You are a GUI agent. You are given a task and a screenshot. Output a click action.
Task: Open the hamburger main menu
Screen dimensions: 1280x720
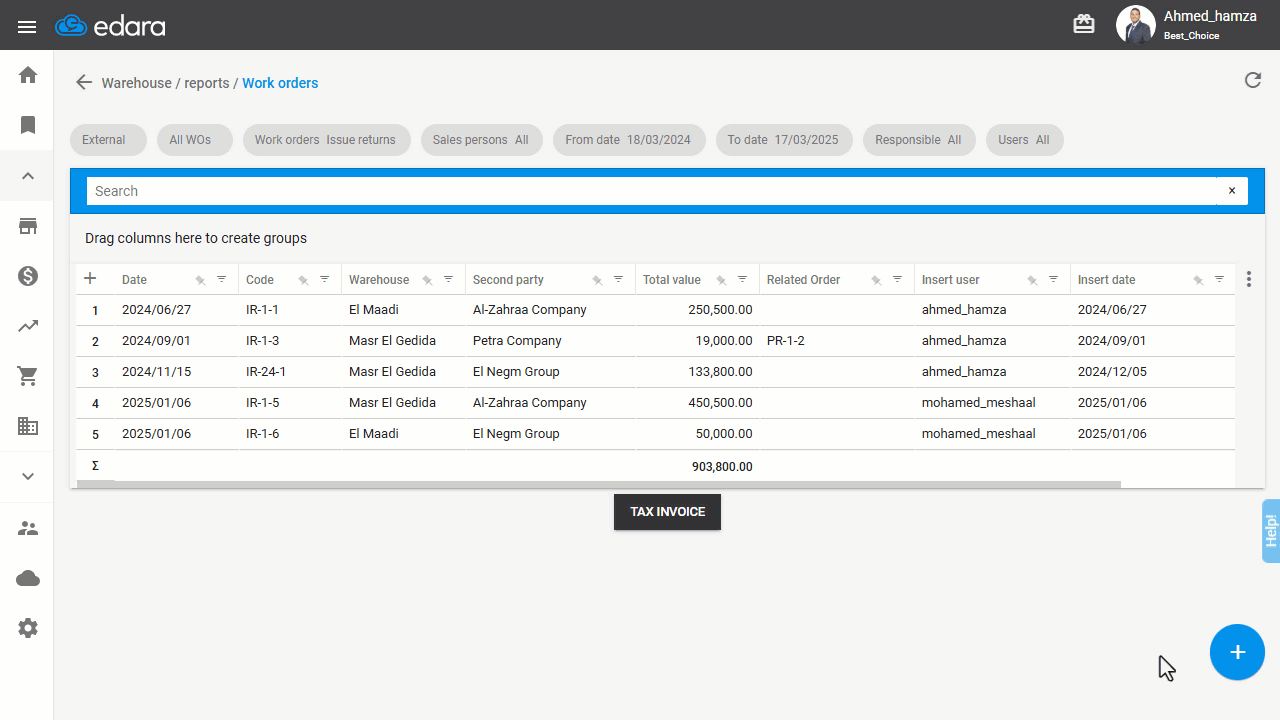(x=27, y=27)
